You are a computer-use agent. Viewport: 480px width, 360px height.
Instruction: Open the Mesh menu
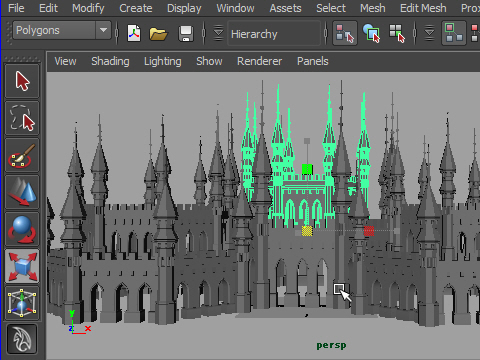coord(373,8)
